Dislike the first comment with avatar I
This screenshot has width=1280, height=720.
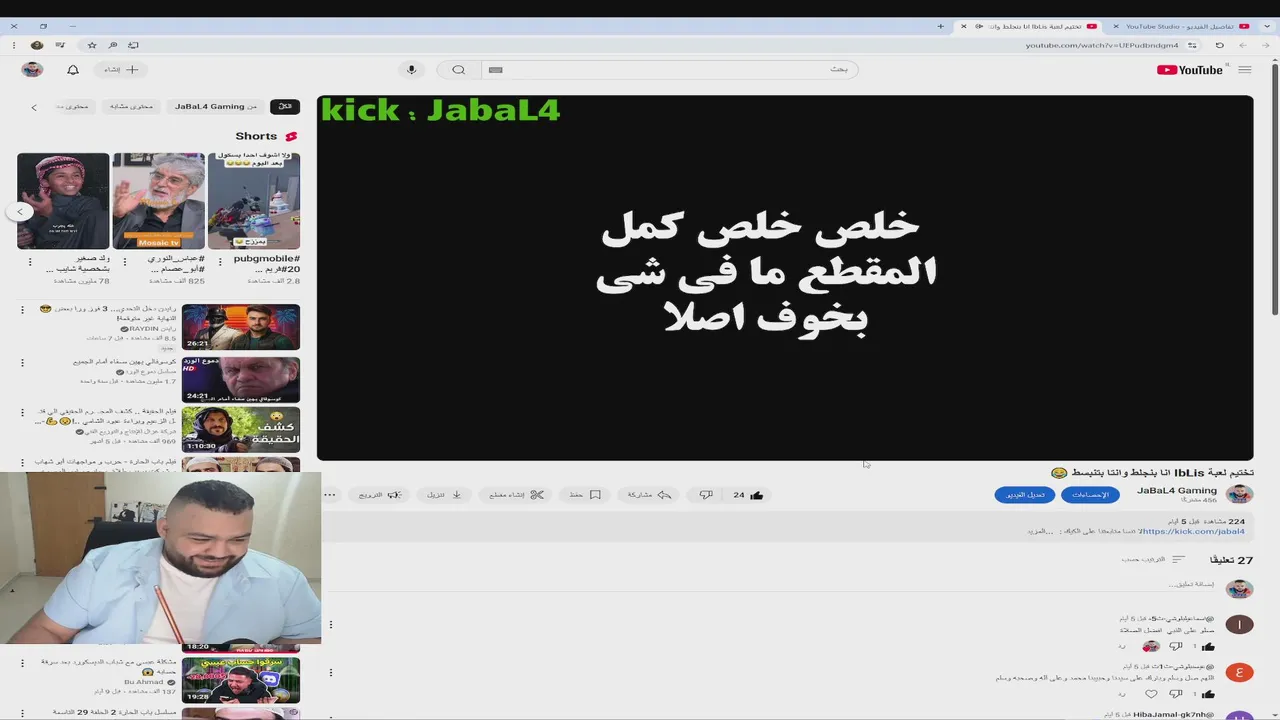click(1176, 647)
